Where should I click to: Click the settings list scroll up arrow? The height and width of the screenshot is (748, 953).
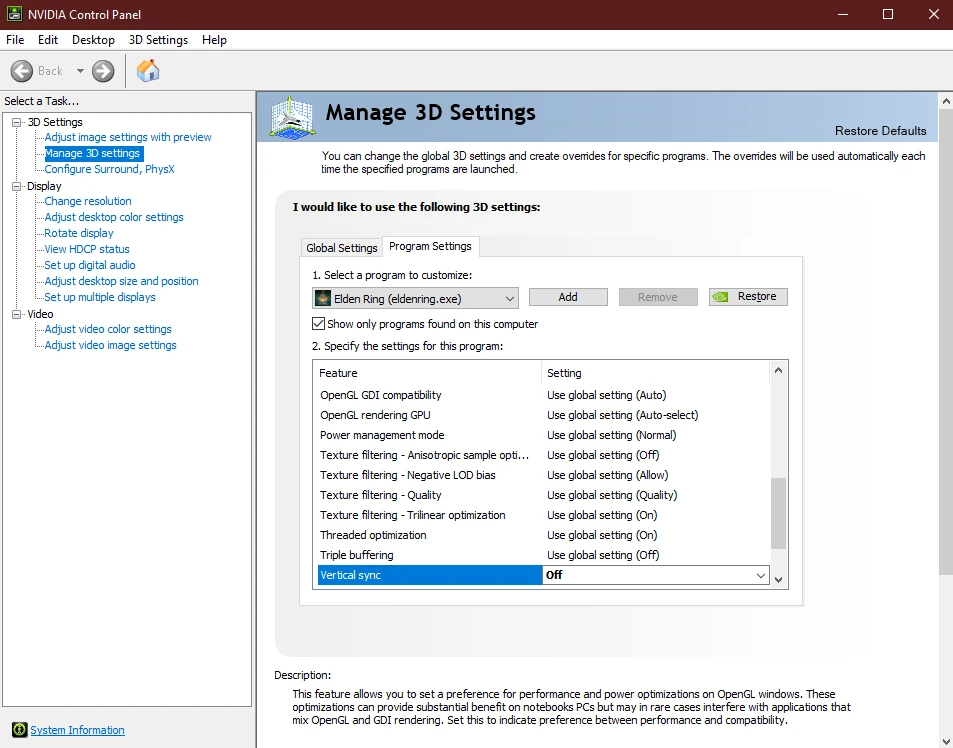779,370
